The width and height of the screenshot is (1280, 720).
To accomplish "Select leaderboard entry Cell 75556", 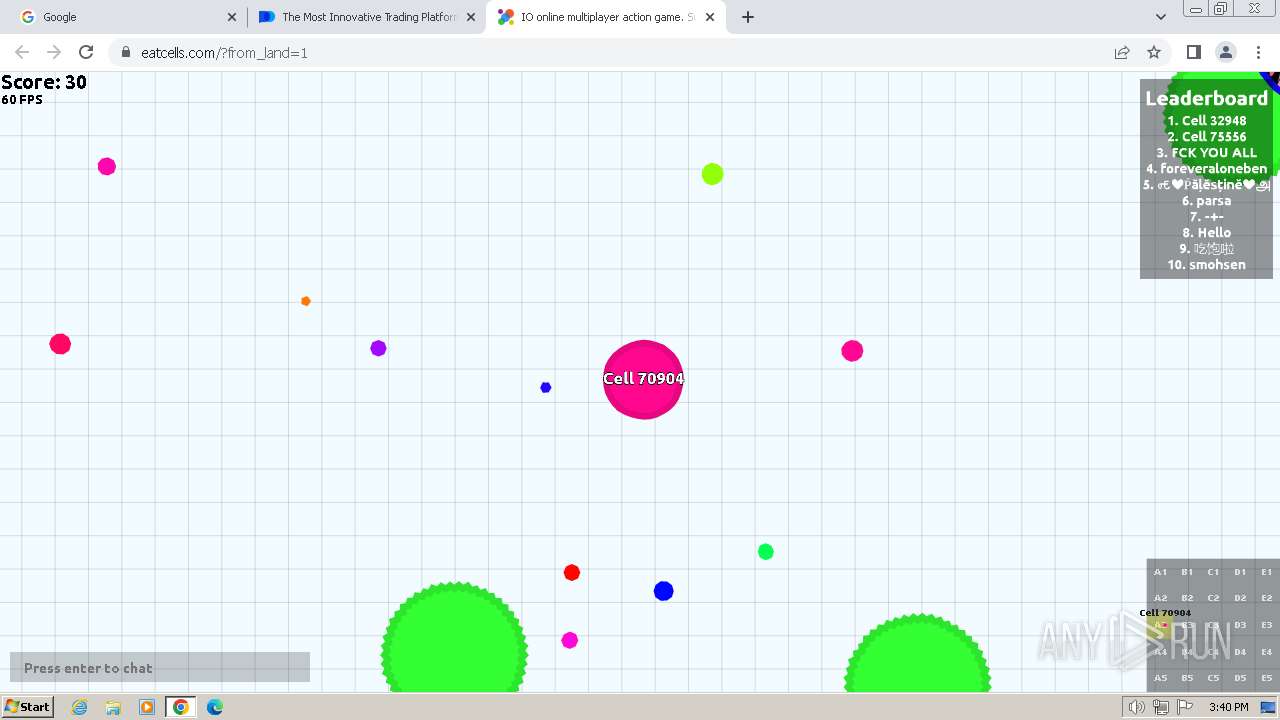I will (x=1206, y=136).
